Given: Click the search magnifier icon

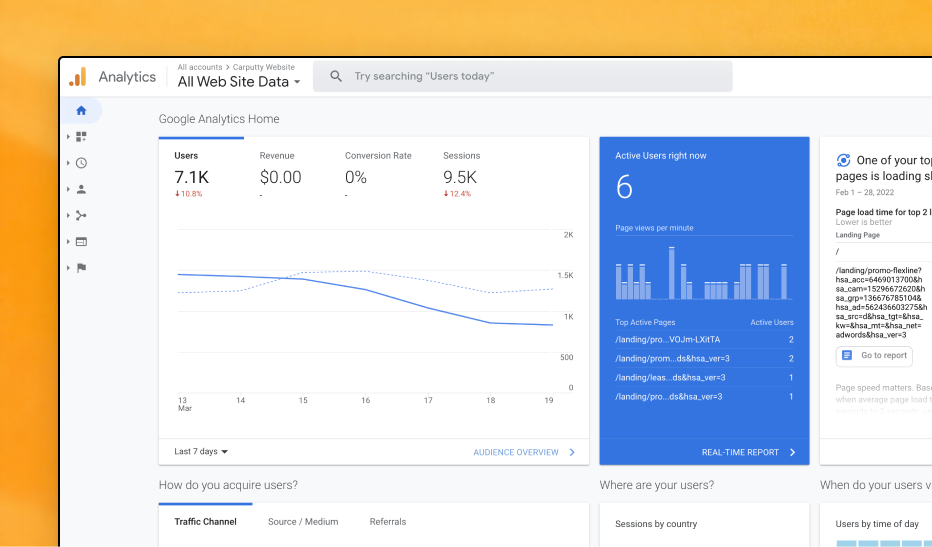Looking at the screenshot, I should click(x=336, y=76).
